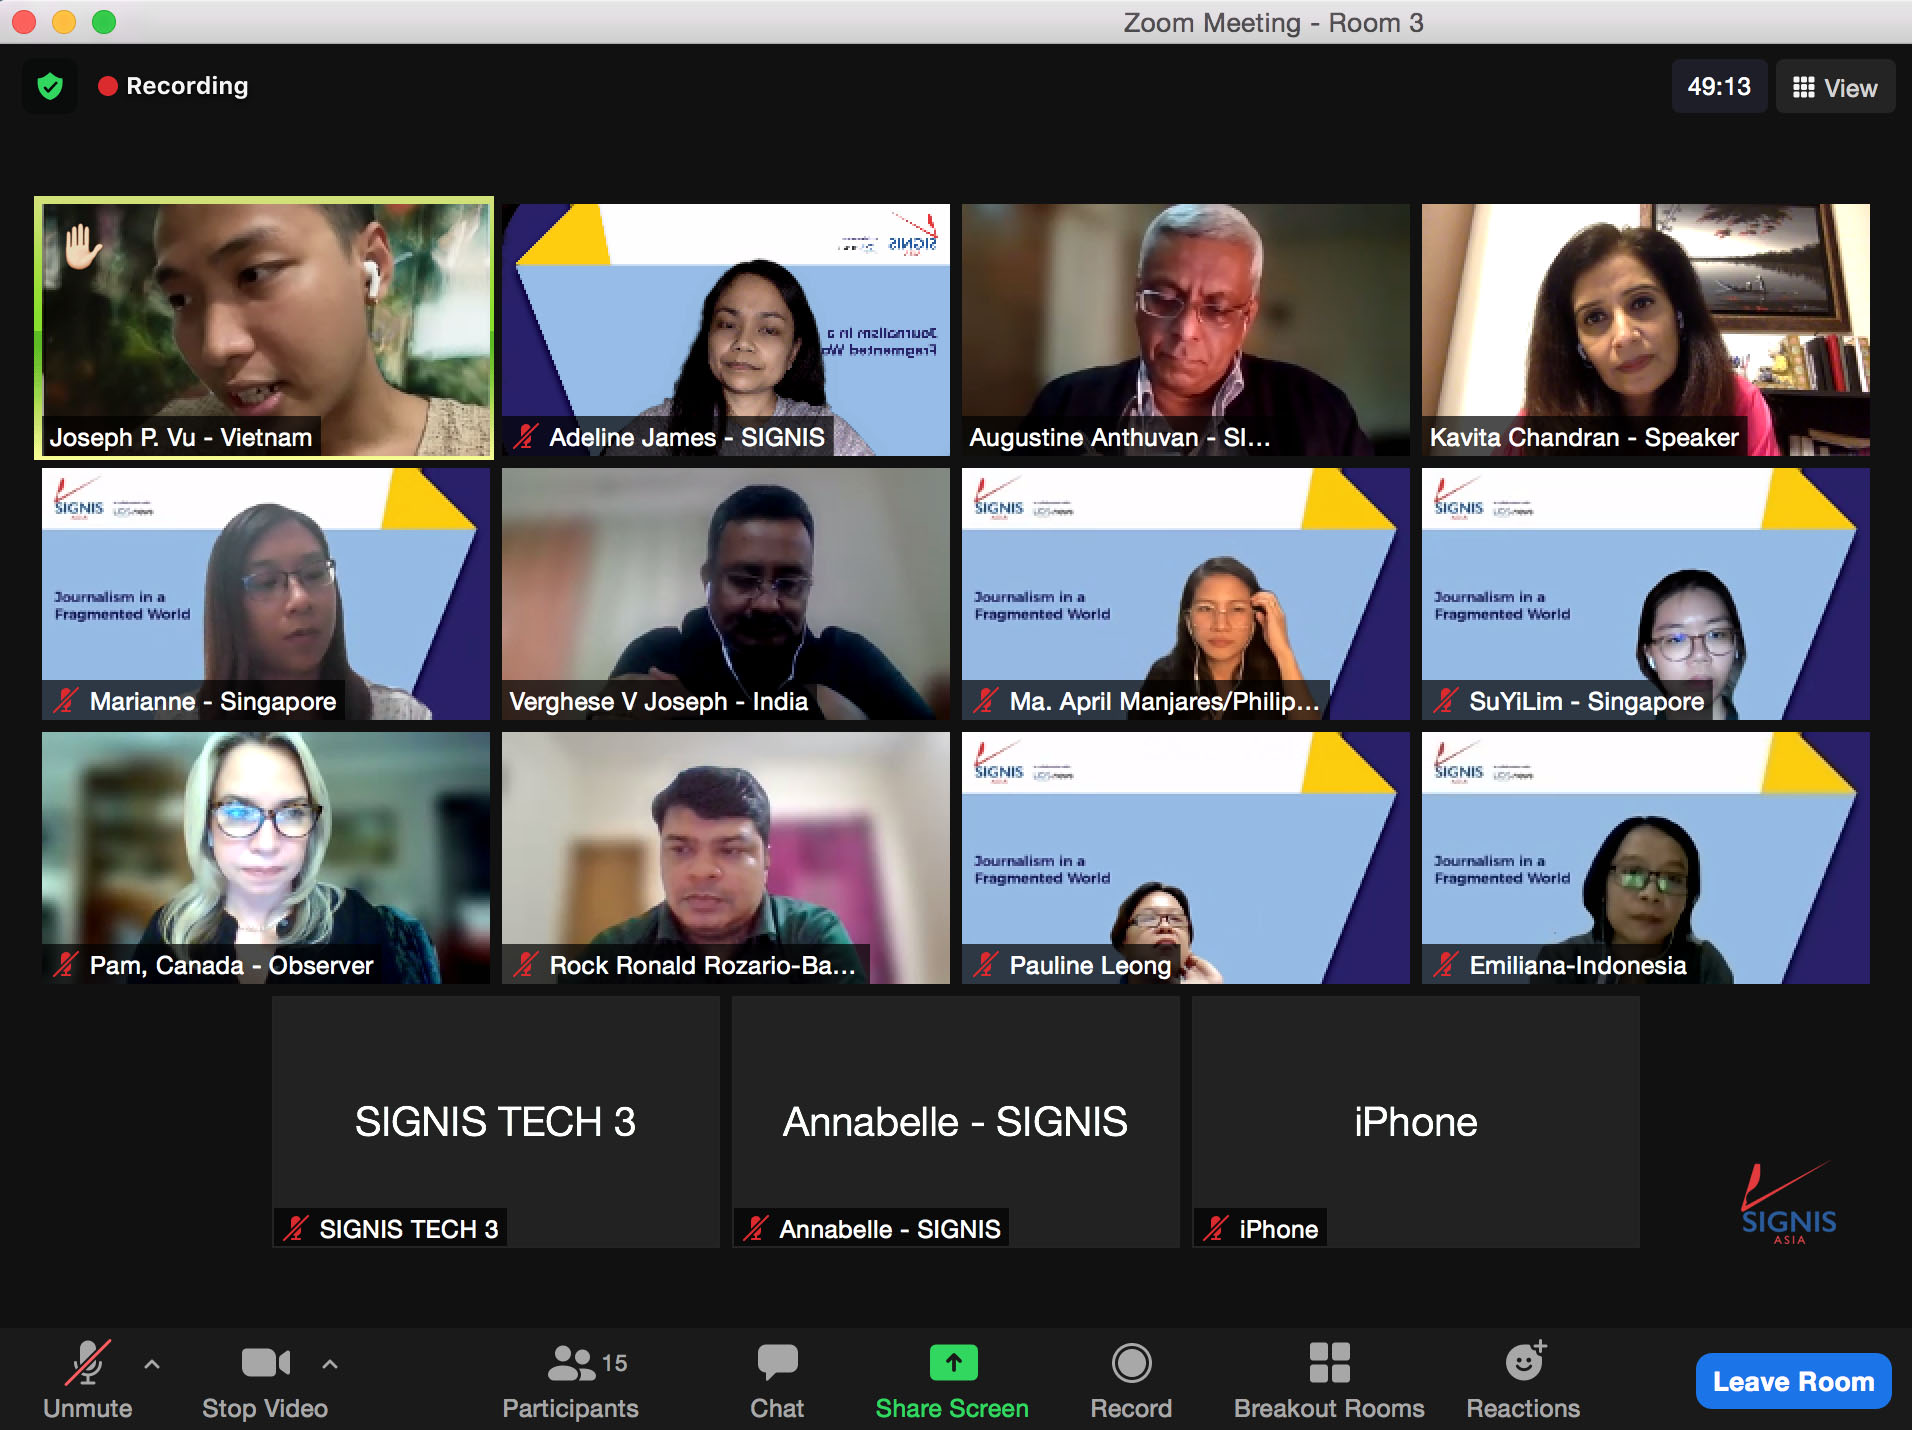Select the SIGNIS TECH 3 participant tile
The height and width of the screenshot is (1430, 1912).
495,1121
